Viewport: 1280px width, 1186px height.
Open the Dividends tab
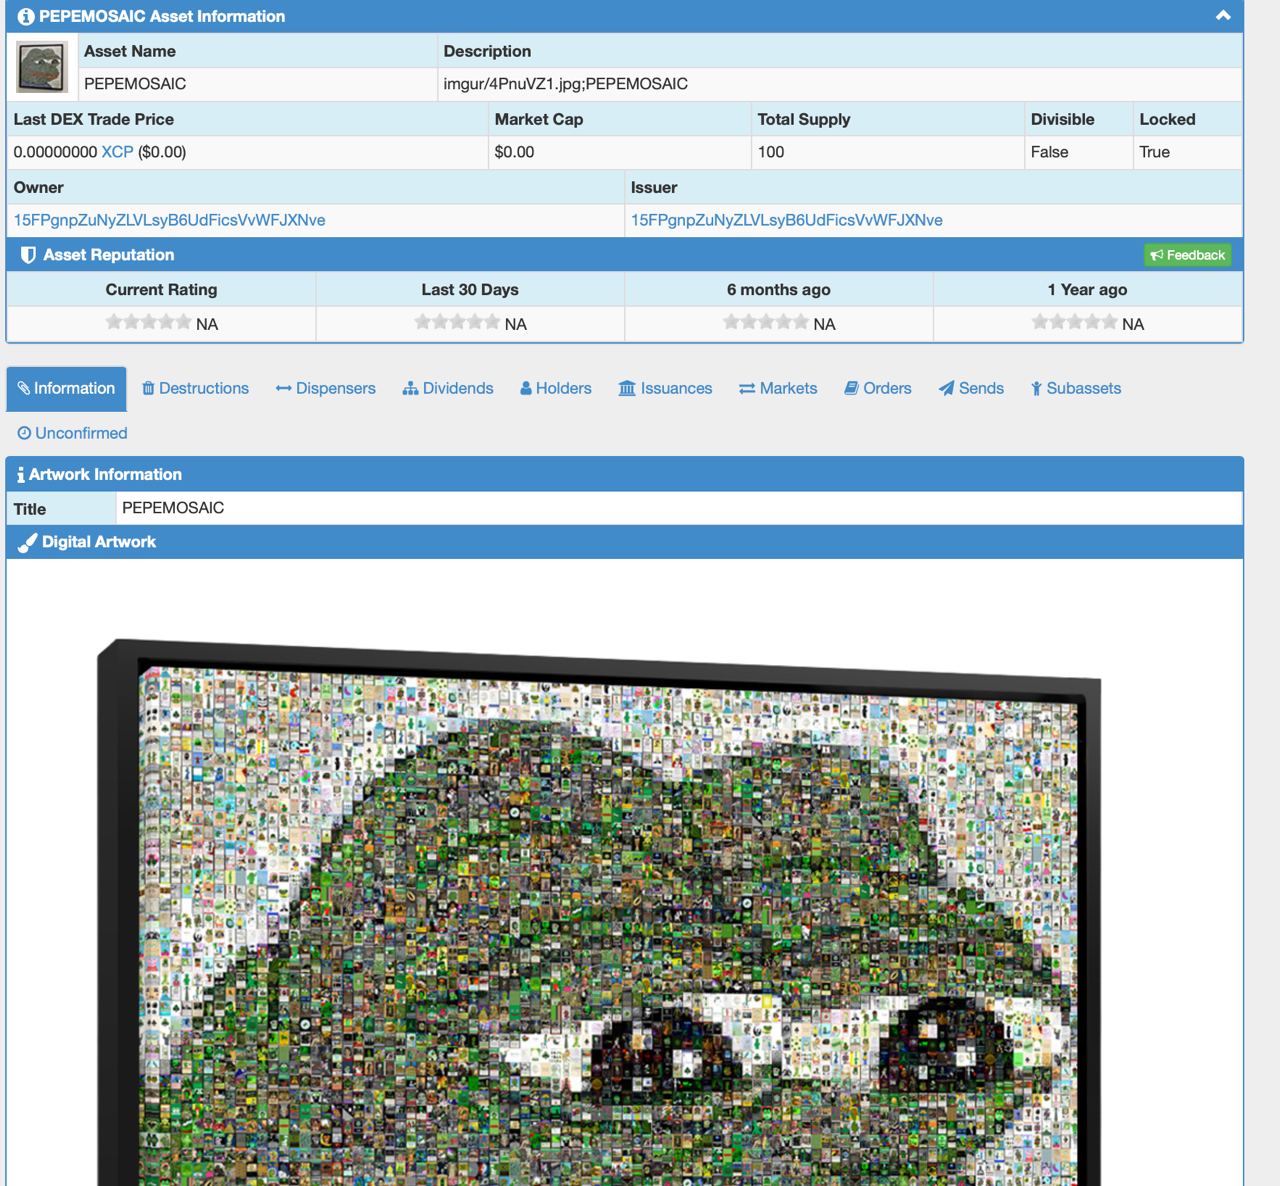[448, 389]
